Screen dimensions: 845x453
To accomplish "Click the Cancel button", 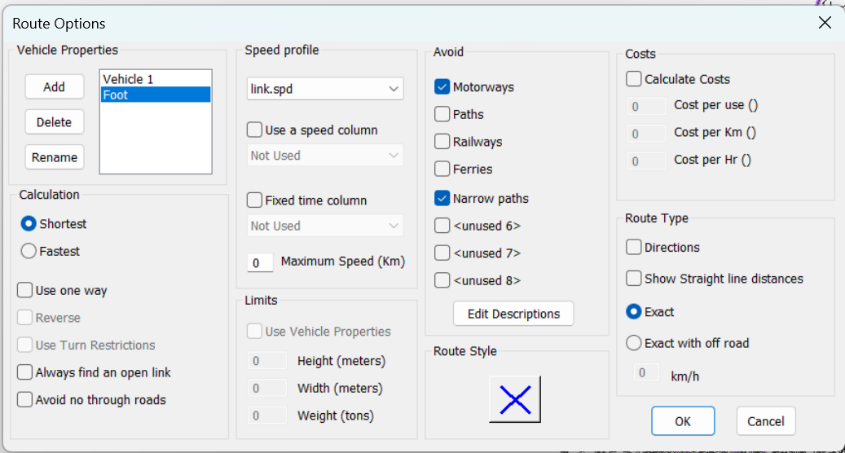I will (x=766, y=421).
